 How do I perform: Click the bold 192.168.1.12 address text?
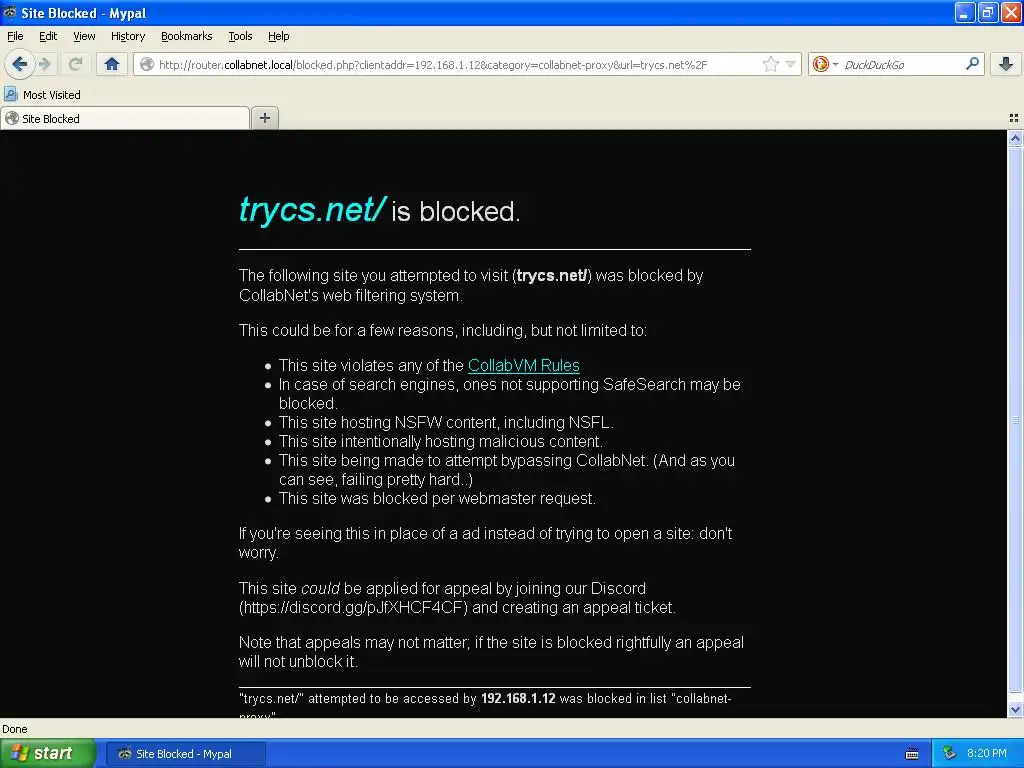[x=518, y=698]
